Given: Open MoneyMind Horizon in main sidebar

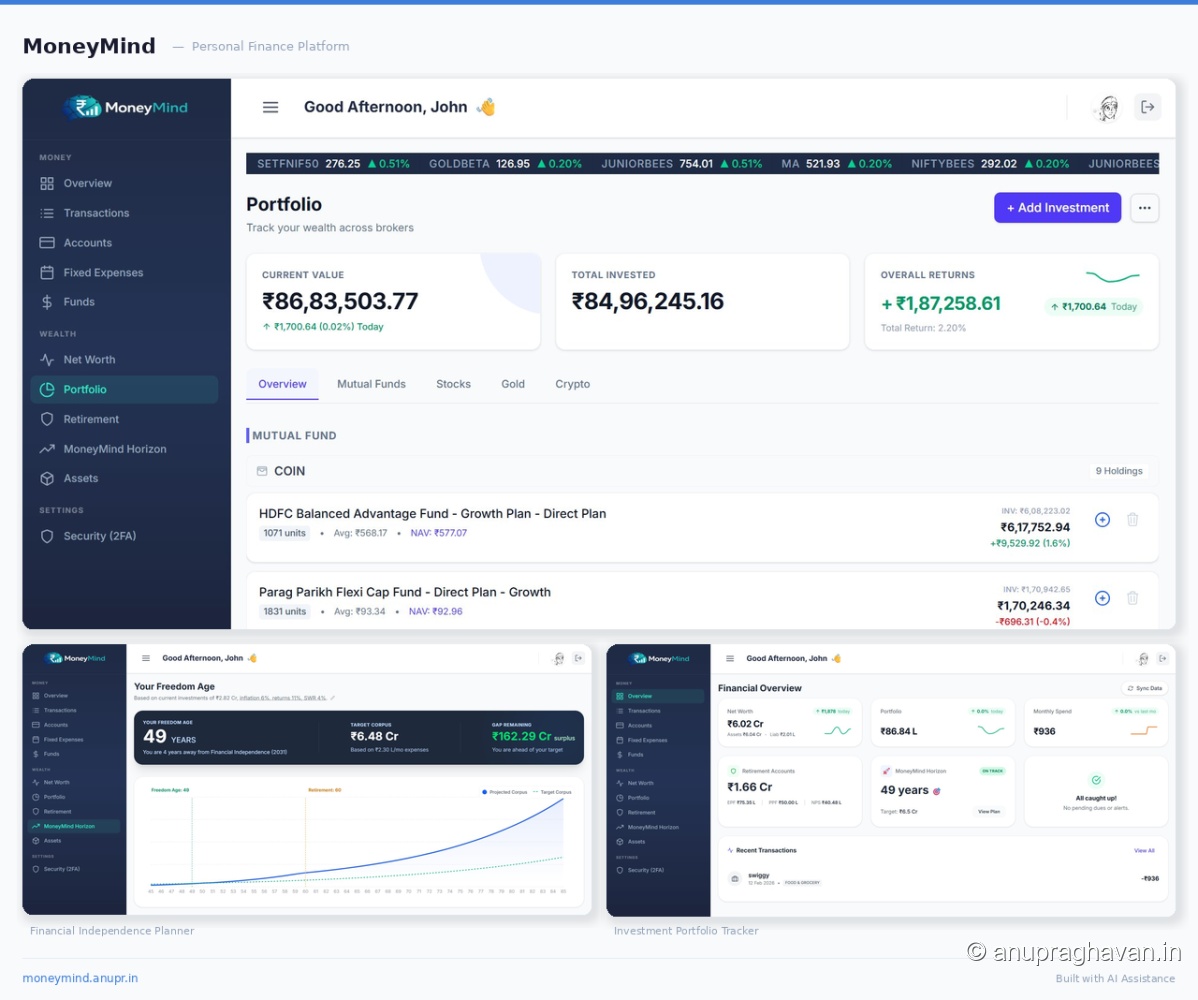Looking at the screenshot, I should pyautogui.click(x=125, y=449).
